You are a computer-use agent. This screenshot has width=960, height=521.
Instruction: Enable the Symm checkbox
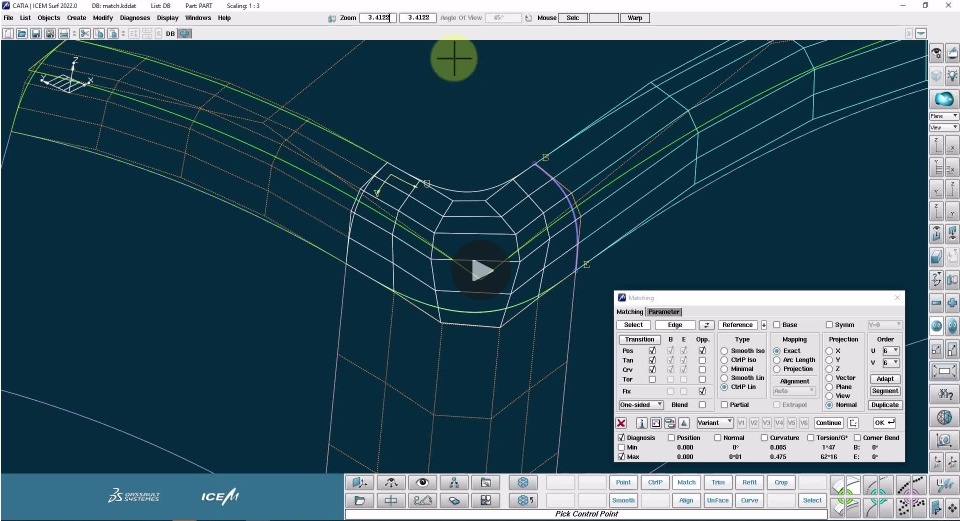tap(829, 325)
